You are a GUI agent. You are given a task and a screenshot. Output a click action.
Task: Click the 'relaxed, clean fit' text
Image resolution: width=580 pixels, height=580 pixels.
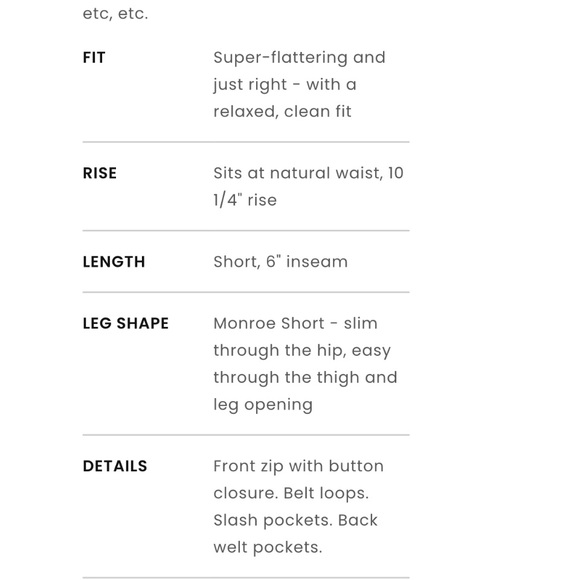282,112
